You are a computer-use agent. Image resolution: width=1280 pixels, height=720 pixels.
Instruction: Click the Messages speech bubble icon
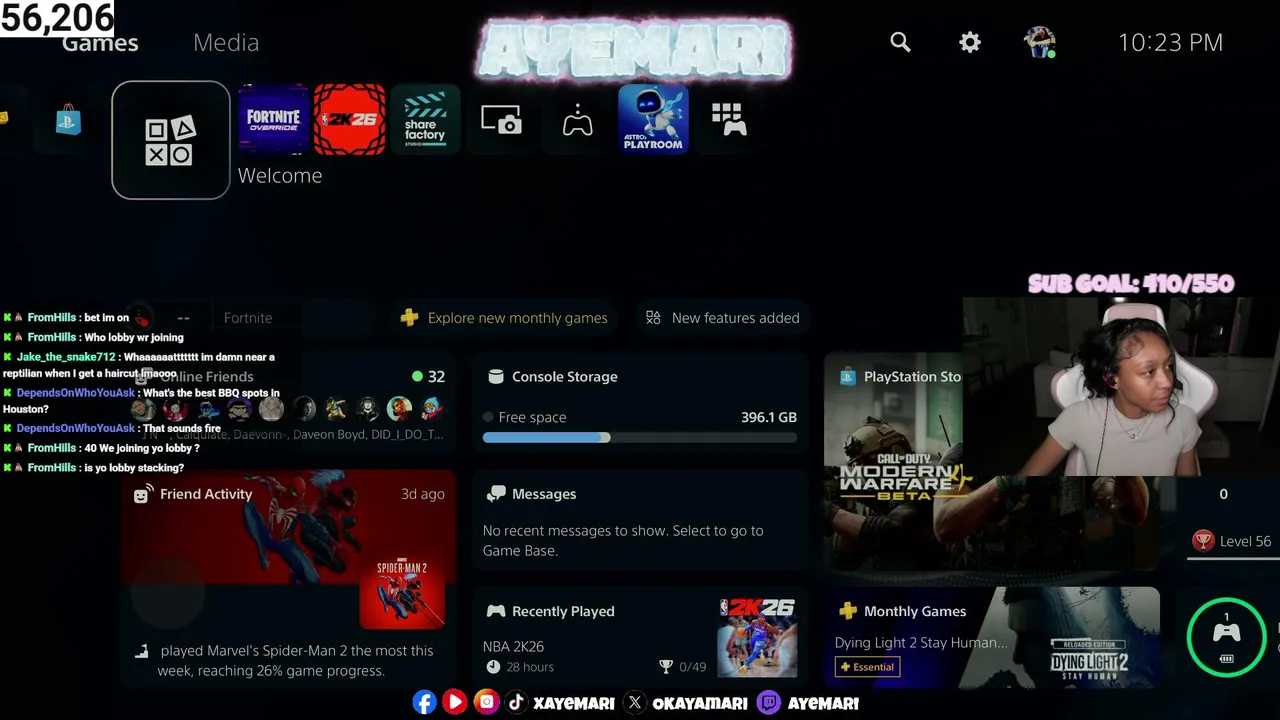(x=495, y=494)
